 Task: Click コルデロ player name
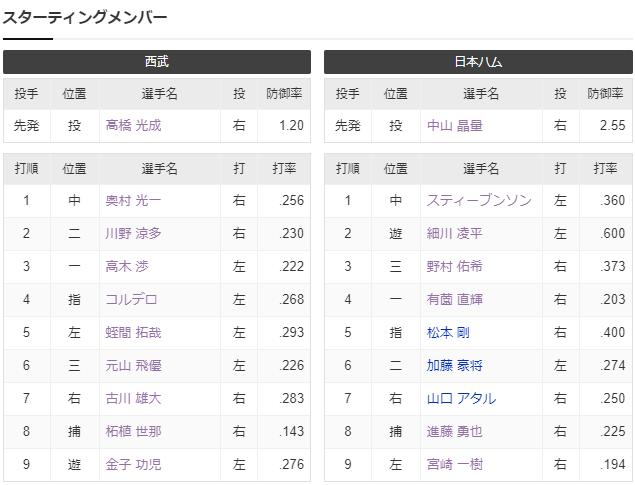[x=131, y=300]
